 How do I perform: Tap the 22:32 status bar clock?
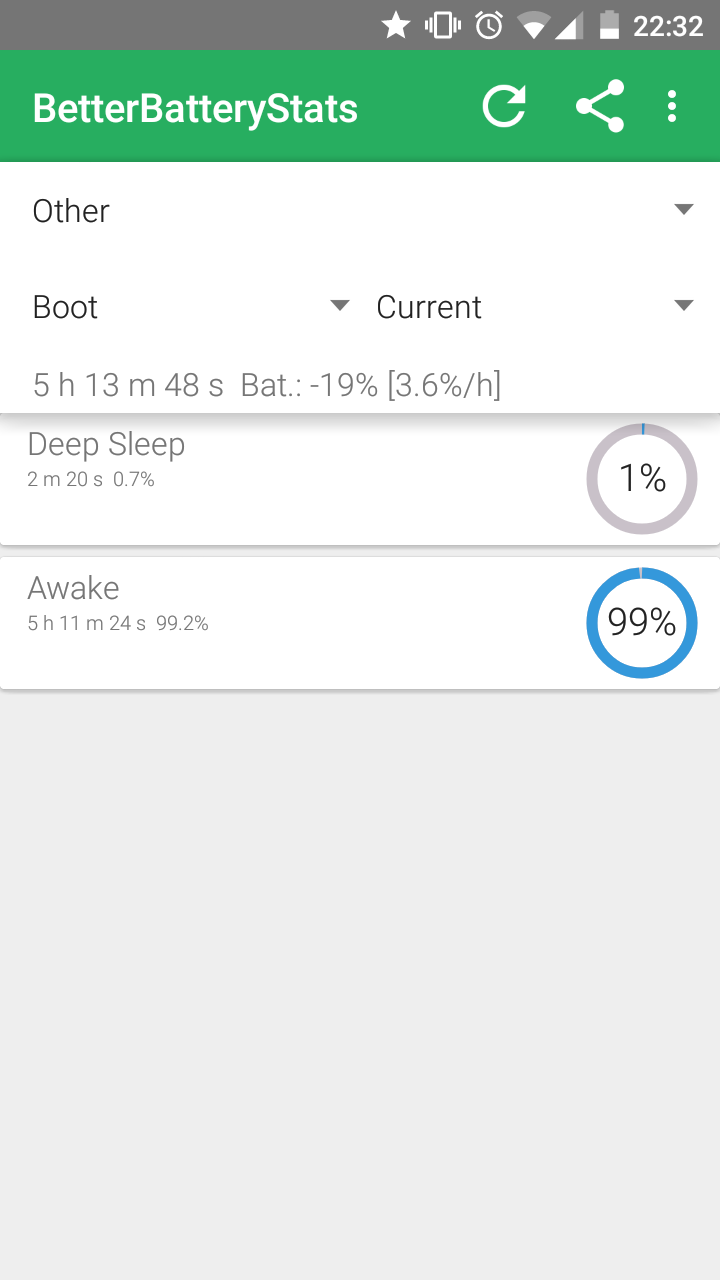(668, 25)
